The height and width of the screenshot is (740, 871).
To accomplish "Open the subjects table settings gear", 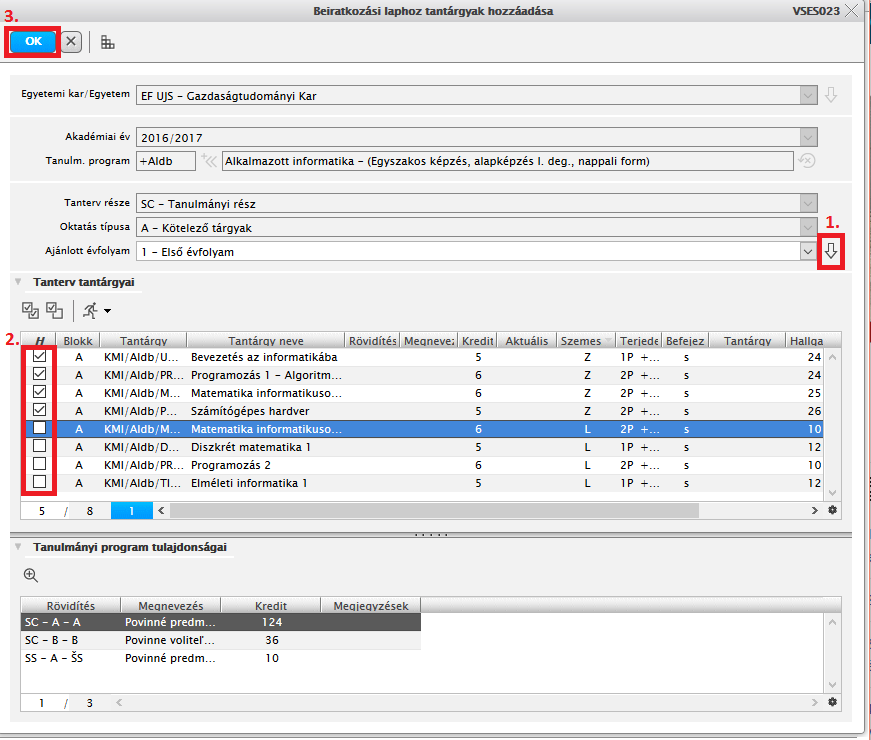I will tap(832, 510).
